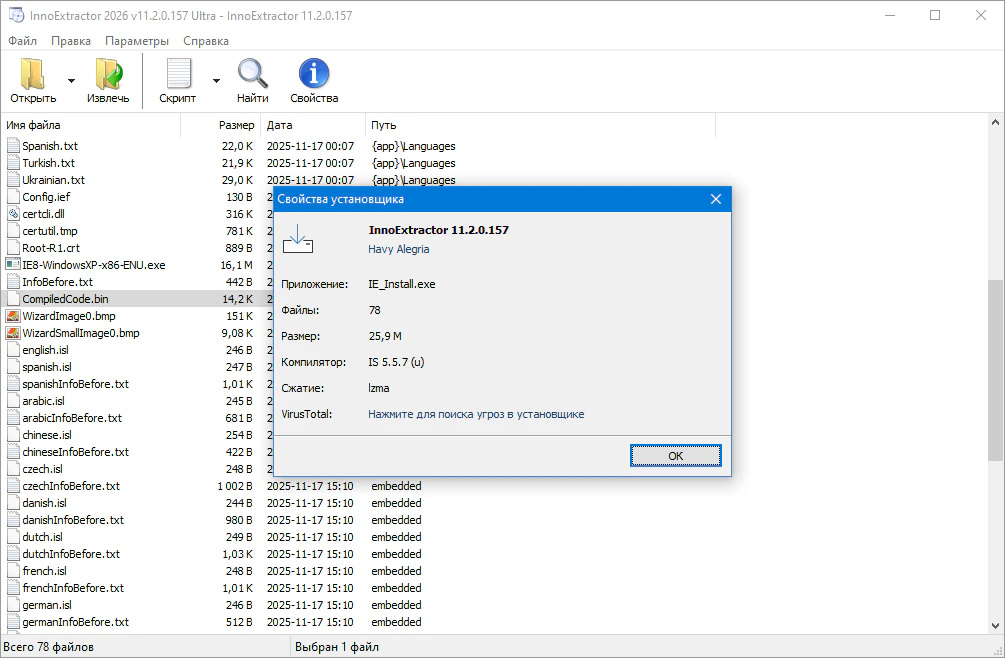Click the VirusTotal threat search link
1005x658 pixels.
pos(476,414)
